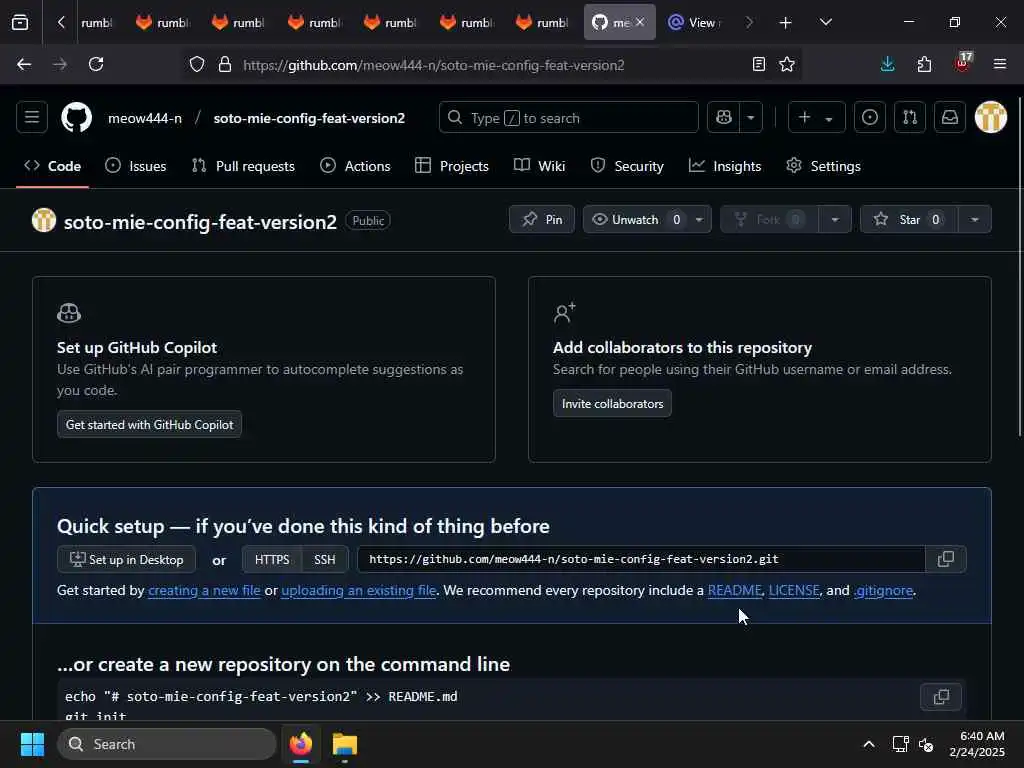The height and width of the screenshot is (768, 1024).
Task: Open Windows Start menu
Action: (32, 744)
